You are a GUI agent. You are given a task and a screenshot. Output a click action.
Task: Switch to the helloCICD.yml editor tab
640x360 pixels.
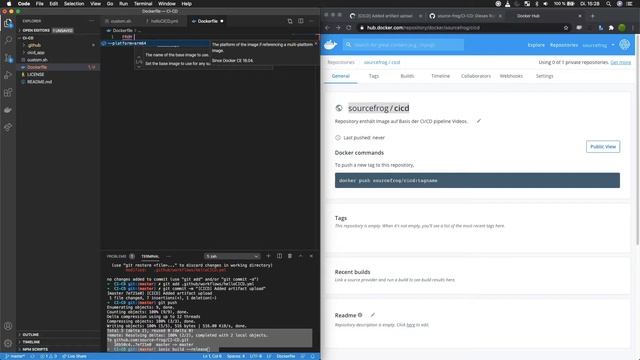(x=164, y=21)
